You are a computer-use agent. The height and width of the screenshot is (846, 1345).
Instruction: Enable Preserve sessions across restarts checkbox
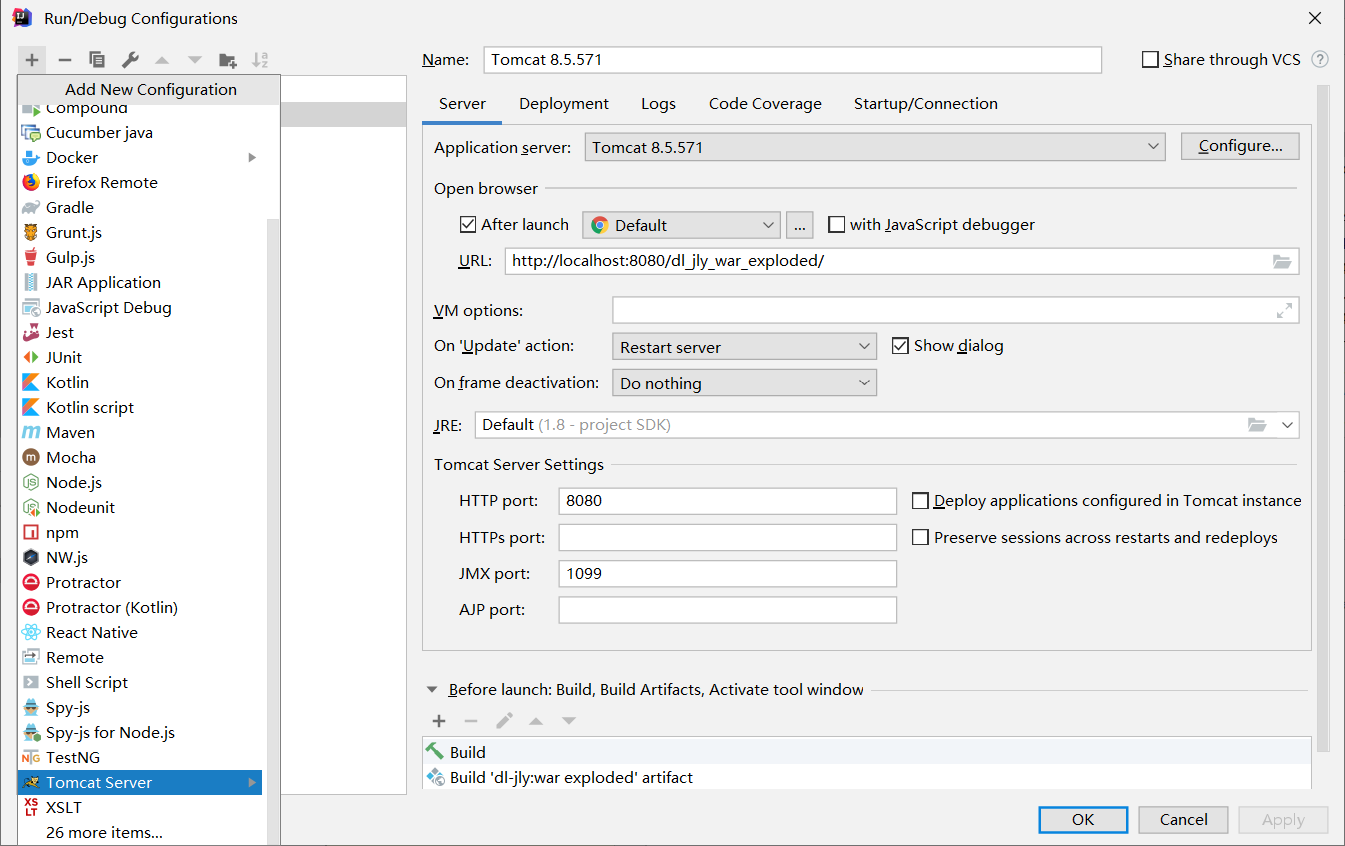(x=920, y=538)
